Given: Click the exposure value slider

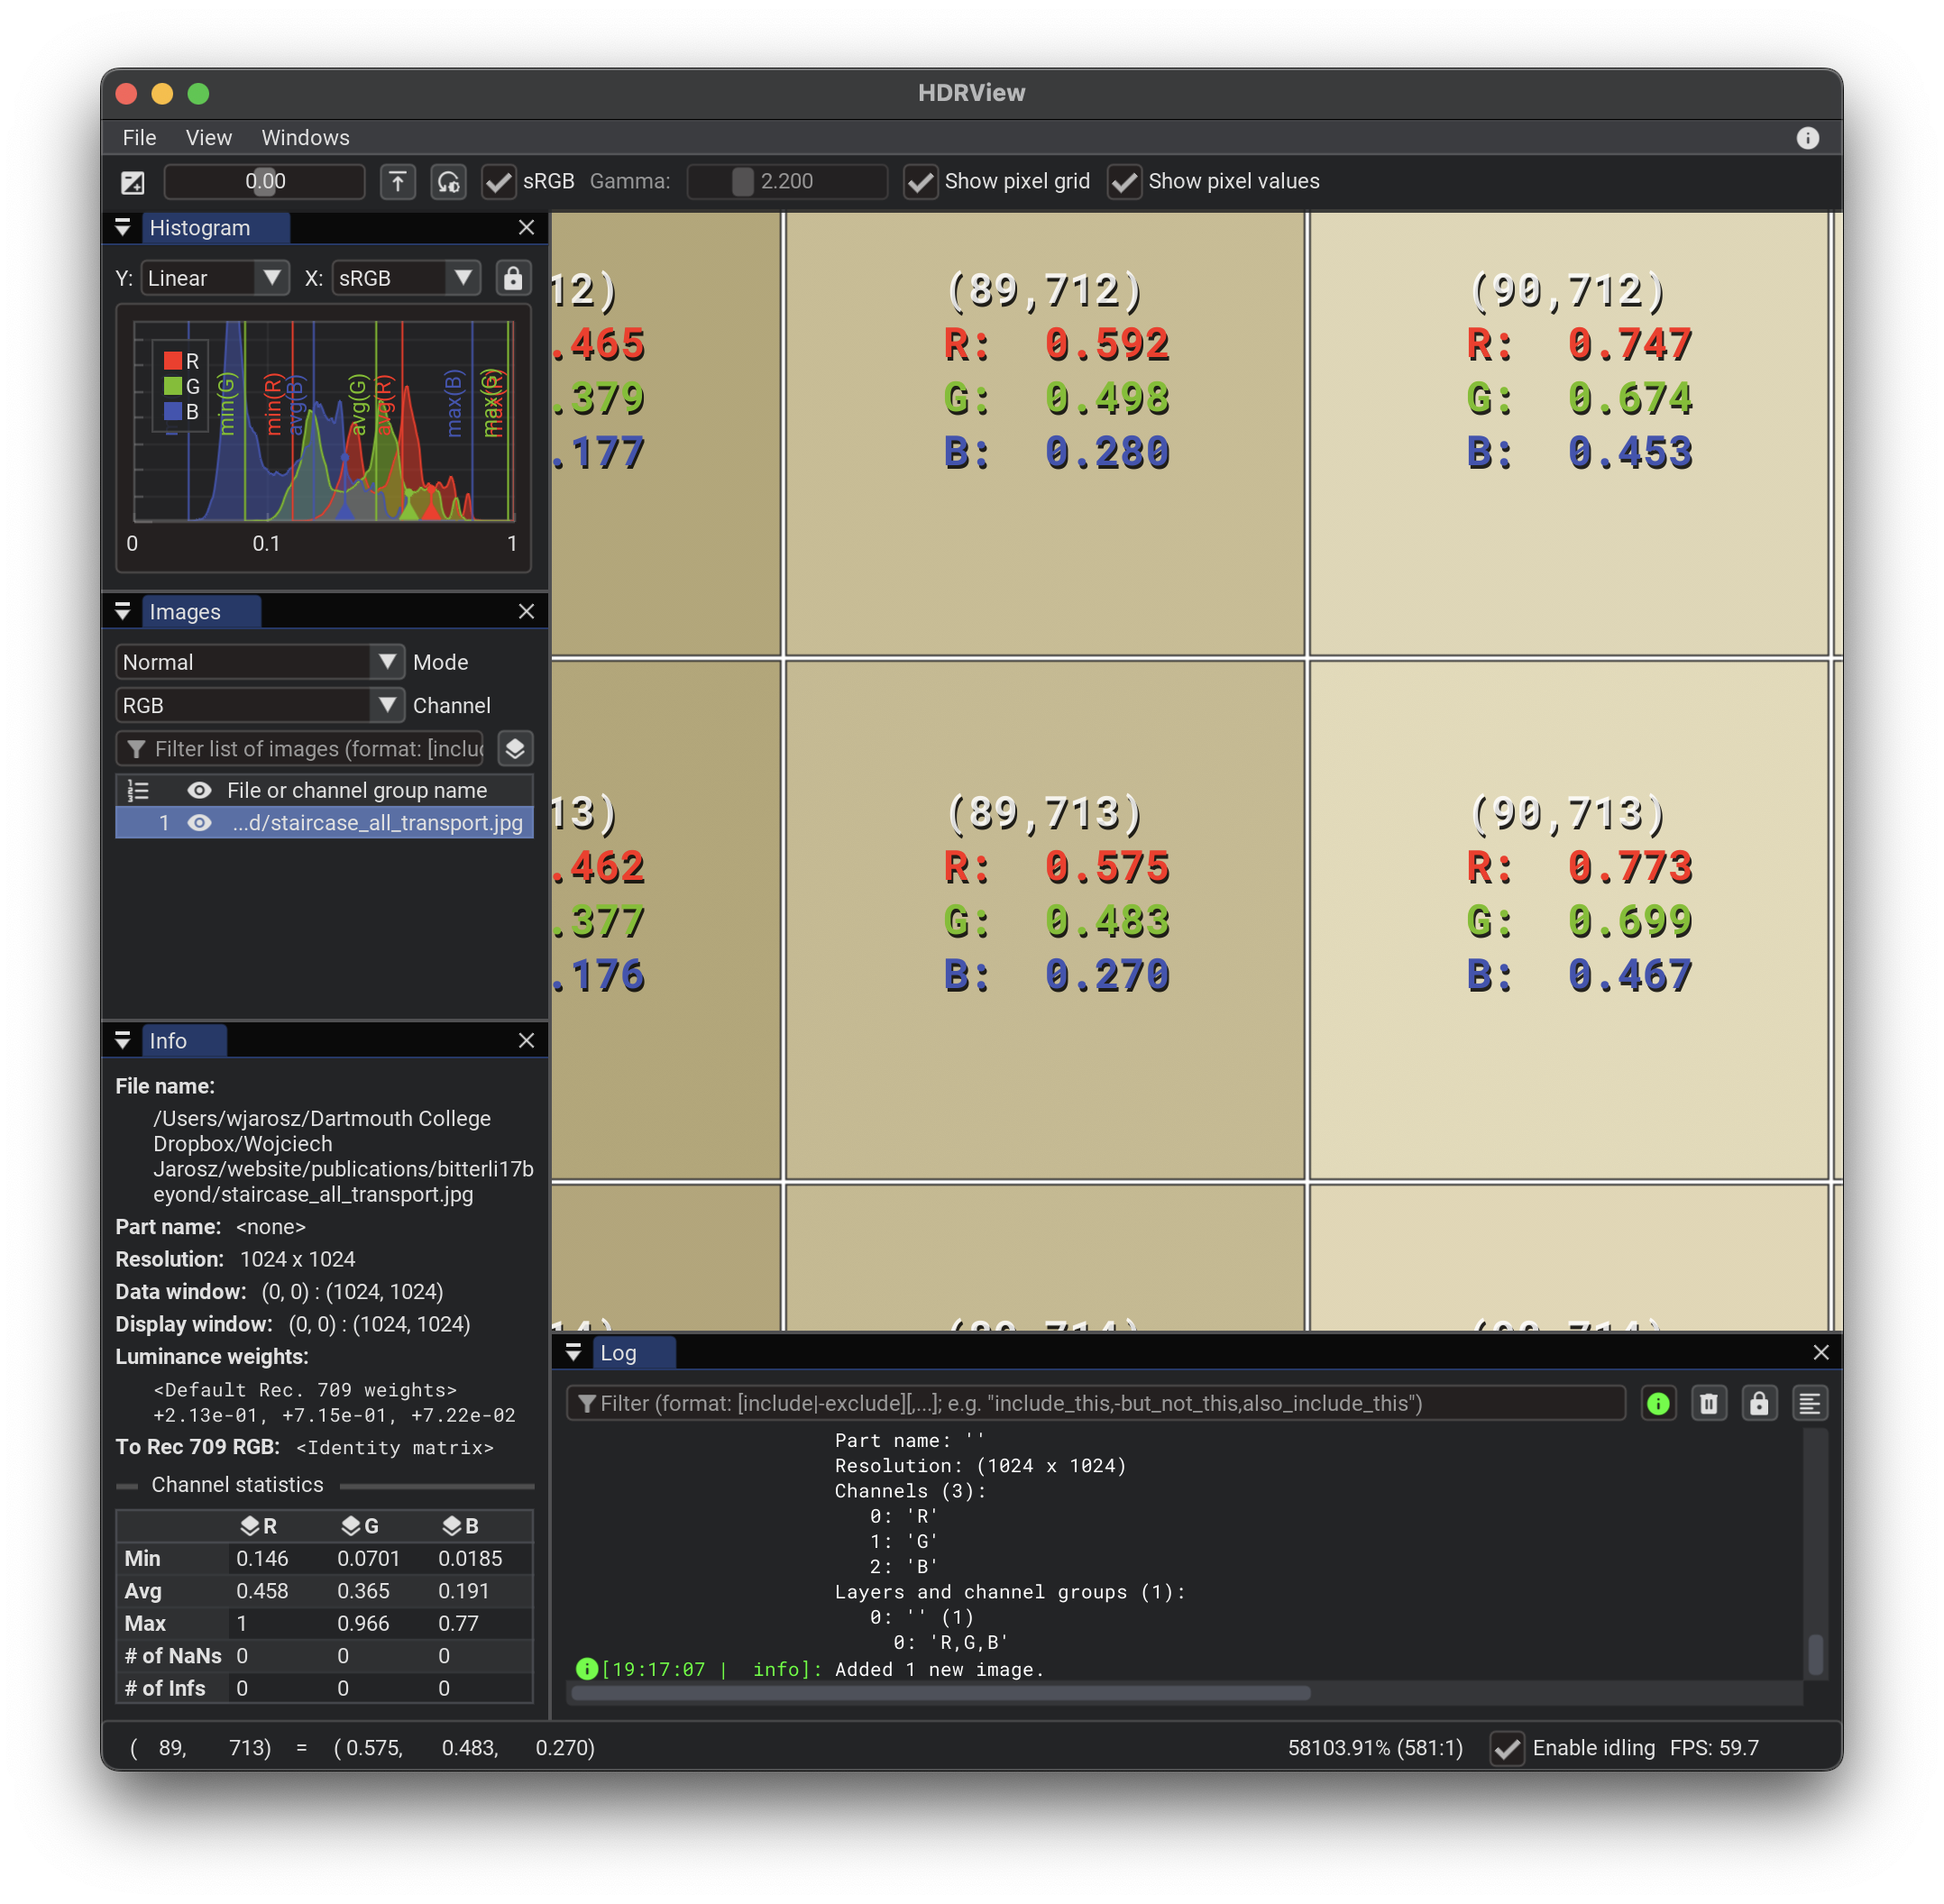Looking at the screenshot, I should [x=265, y=182].
